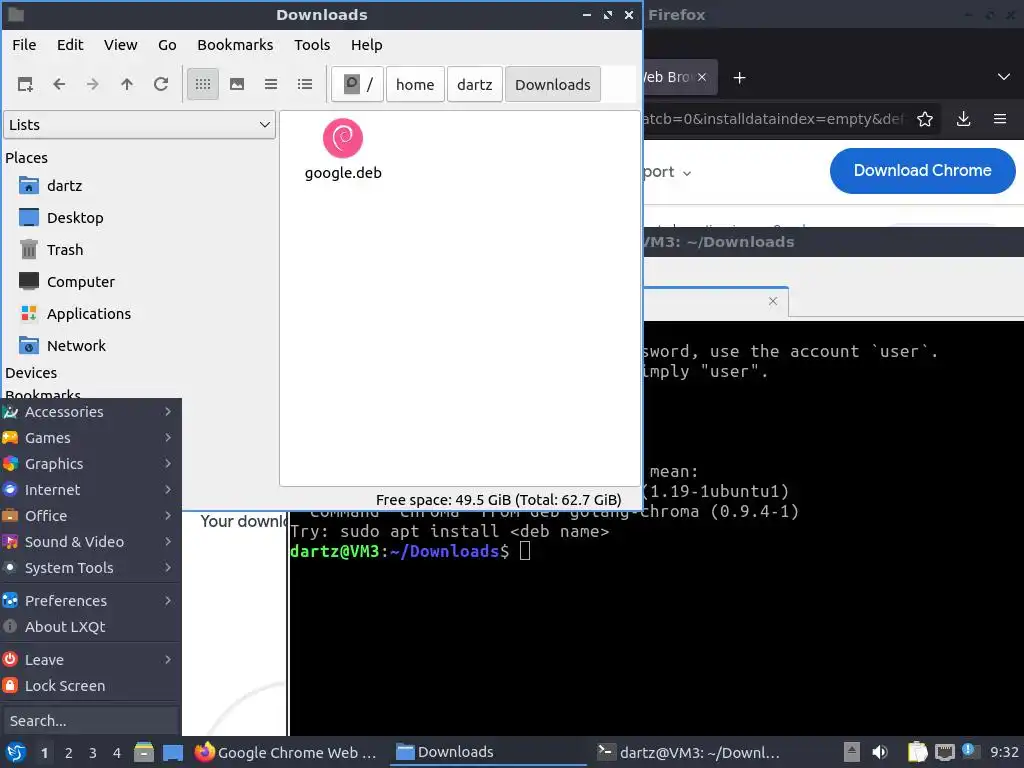This screenshot has height=768, width=1024.
Task: Open a new Firefox tab
Action: point(739,78)
